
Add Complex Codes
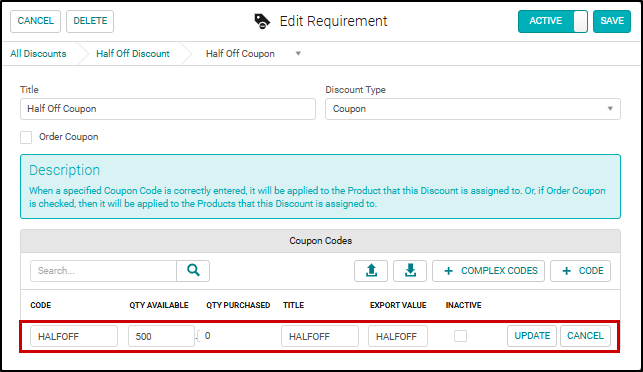488,271
